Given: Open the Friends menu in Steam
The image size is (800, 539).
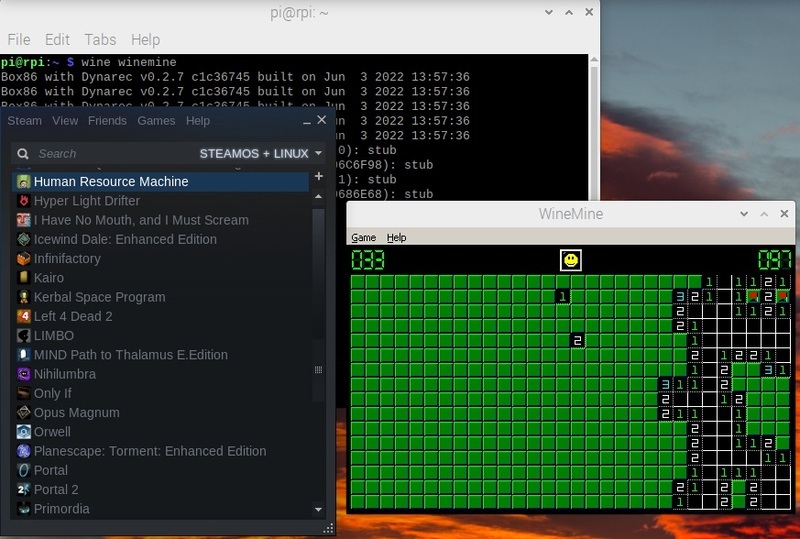Looking at the screenshot, I should click(x=107, y=121).
